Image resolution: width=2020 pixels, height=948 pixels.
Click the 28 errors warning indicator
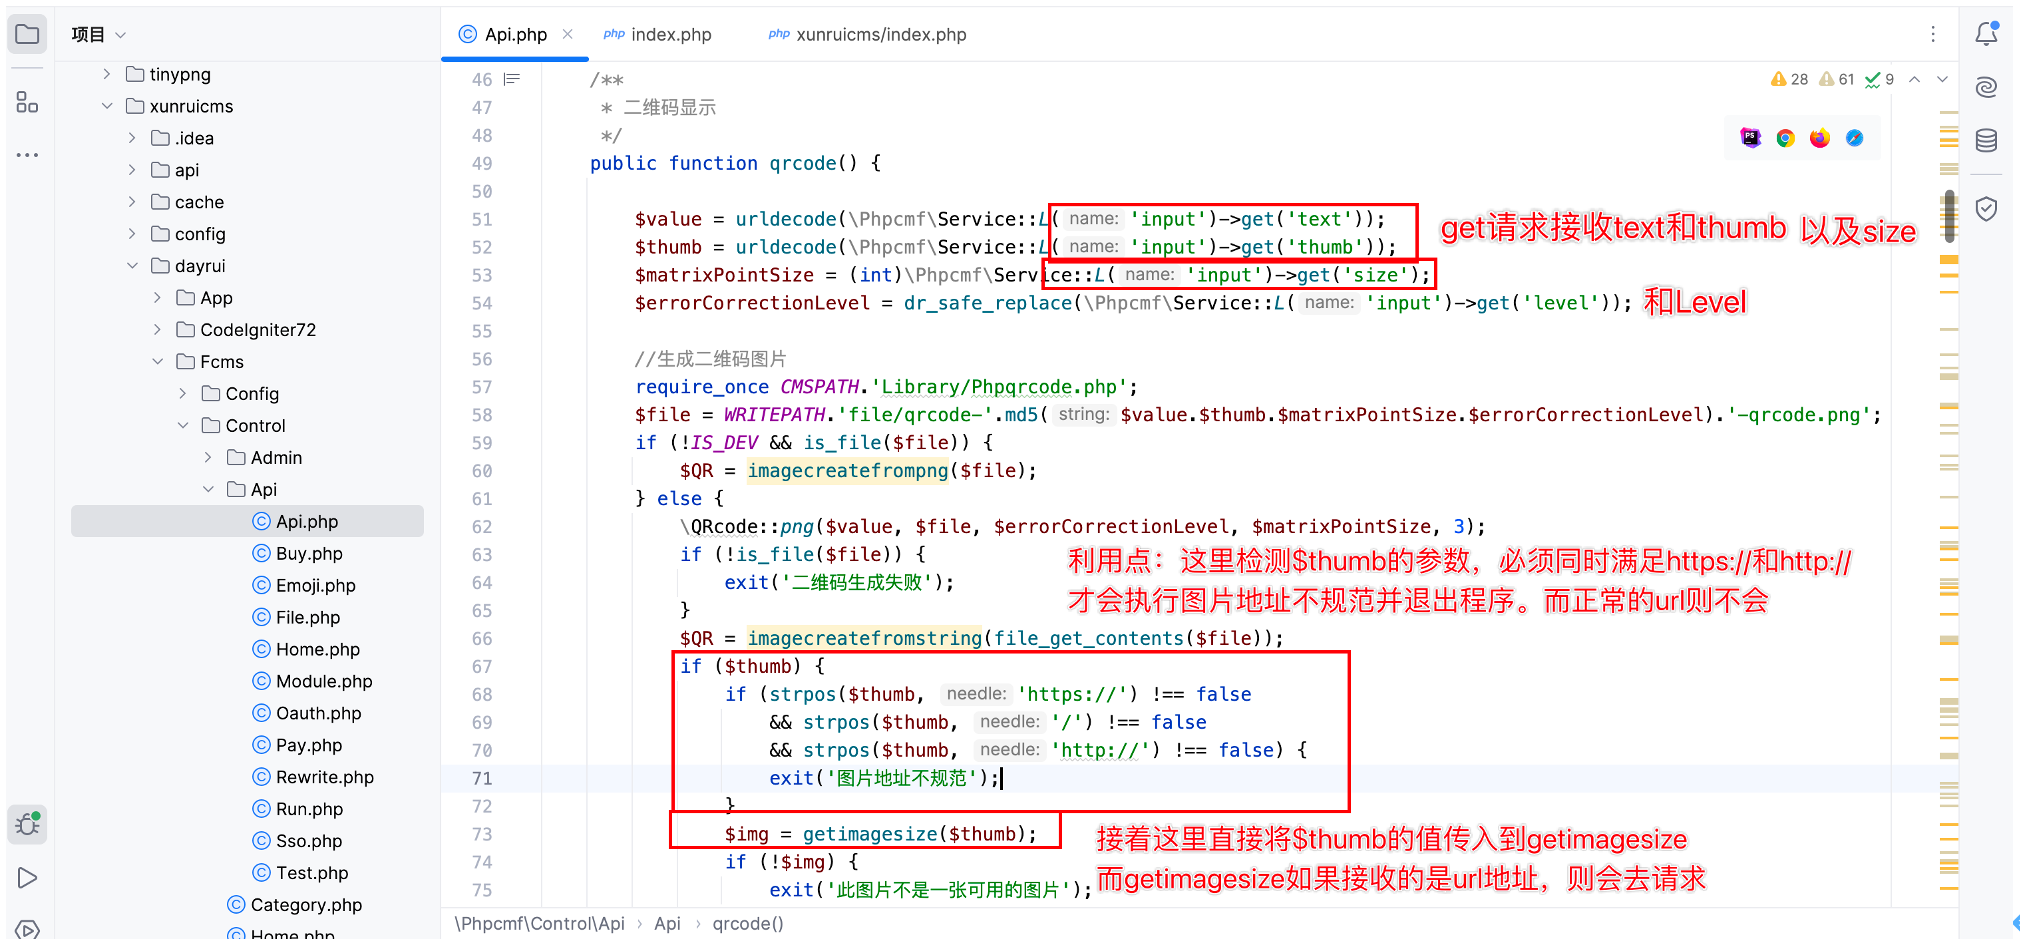[x=1789, y=79]
